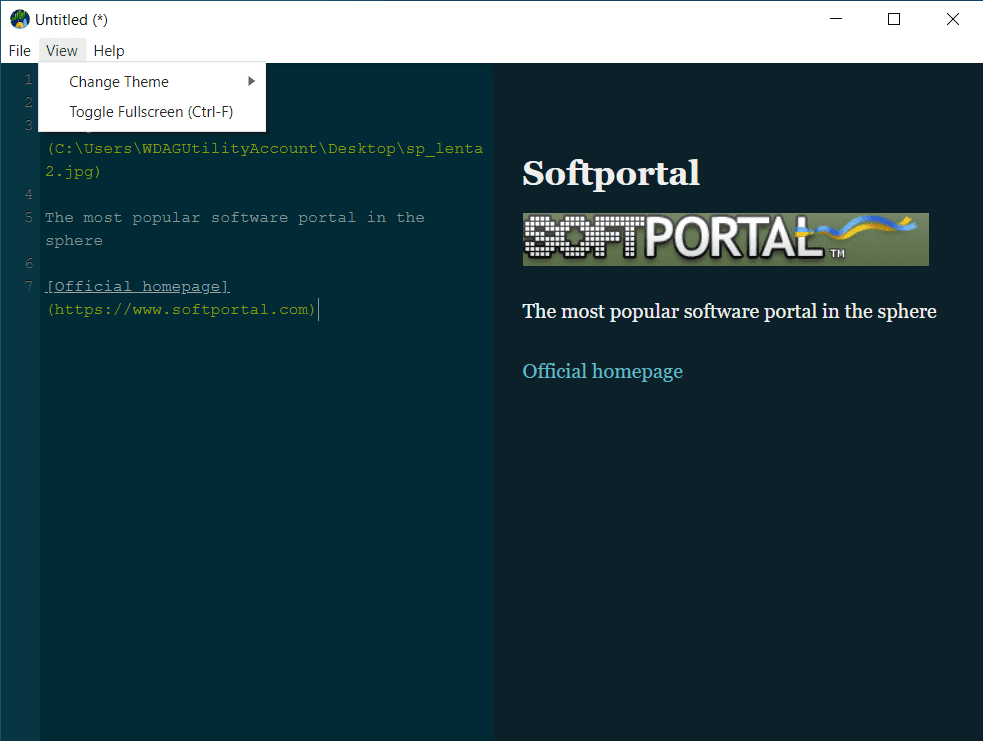
Task: Click the [Official homepage] markdown text in editor
Action: (138, 286)
